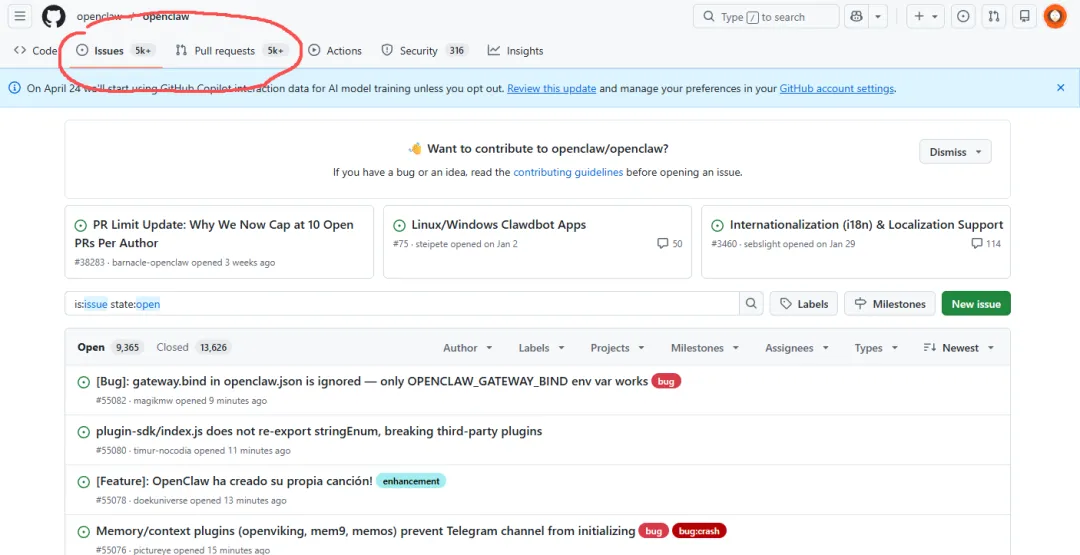Expand the Milestones filter dropdown
This screenshot has width=1080, height=555.
[705, 348]
